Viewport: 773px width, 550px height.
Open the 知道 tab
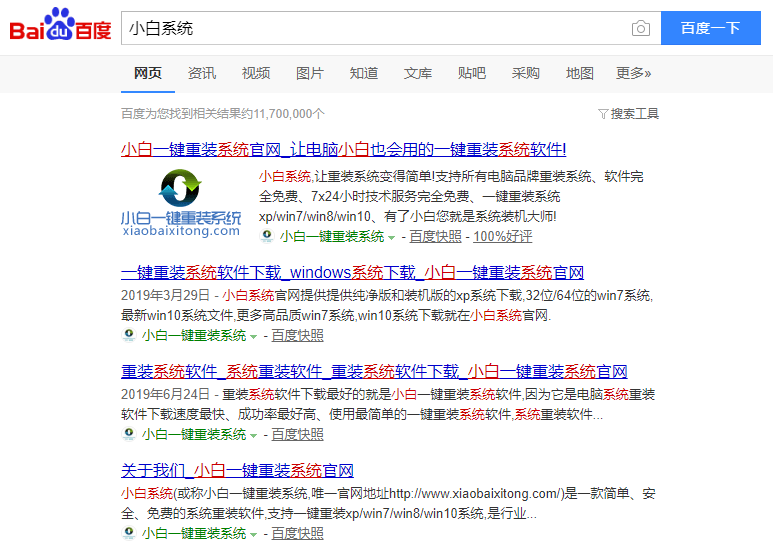364,73
